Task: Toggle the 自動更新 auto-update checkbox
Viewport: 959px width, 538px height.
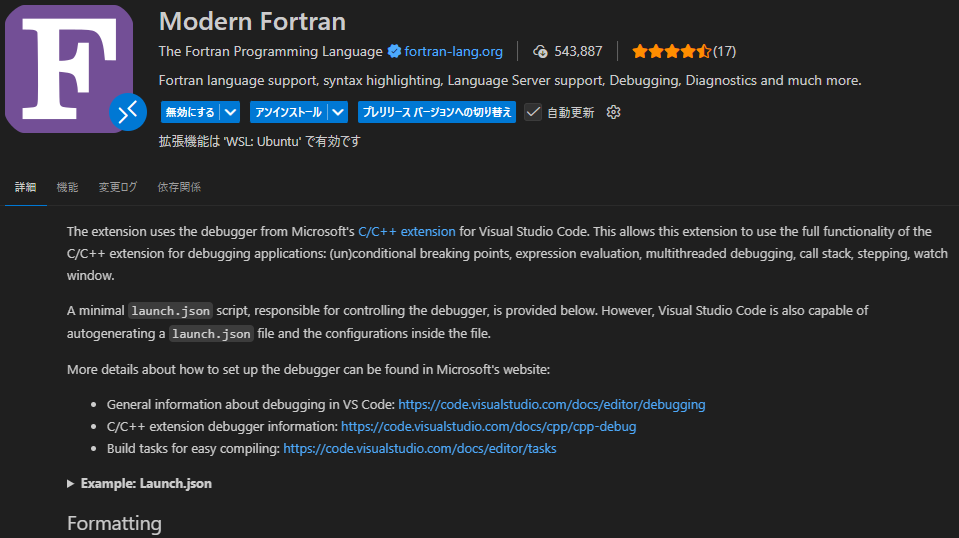Action: 533,112
